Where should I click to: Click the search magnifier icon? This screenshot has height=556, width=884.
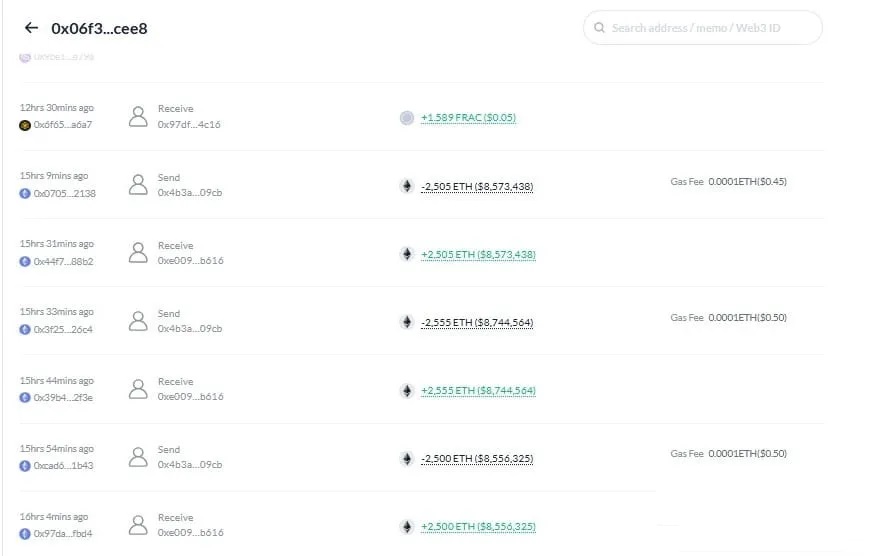point(599,28)
